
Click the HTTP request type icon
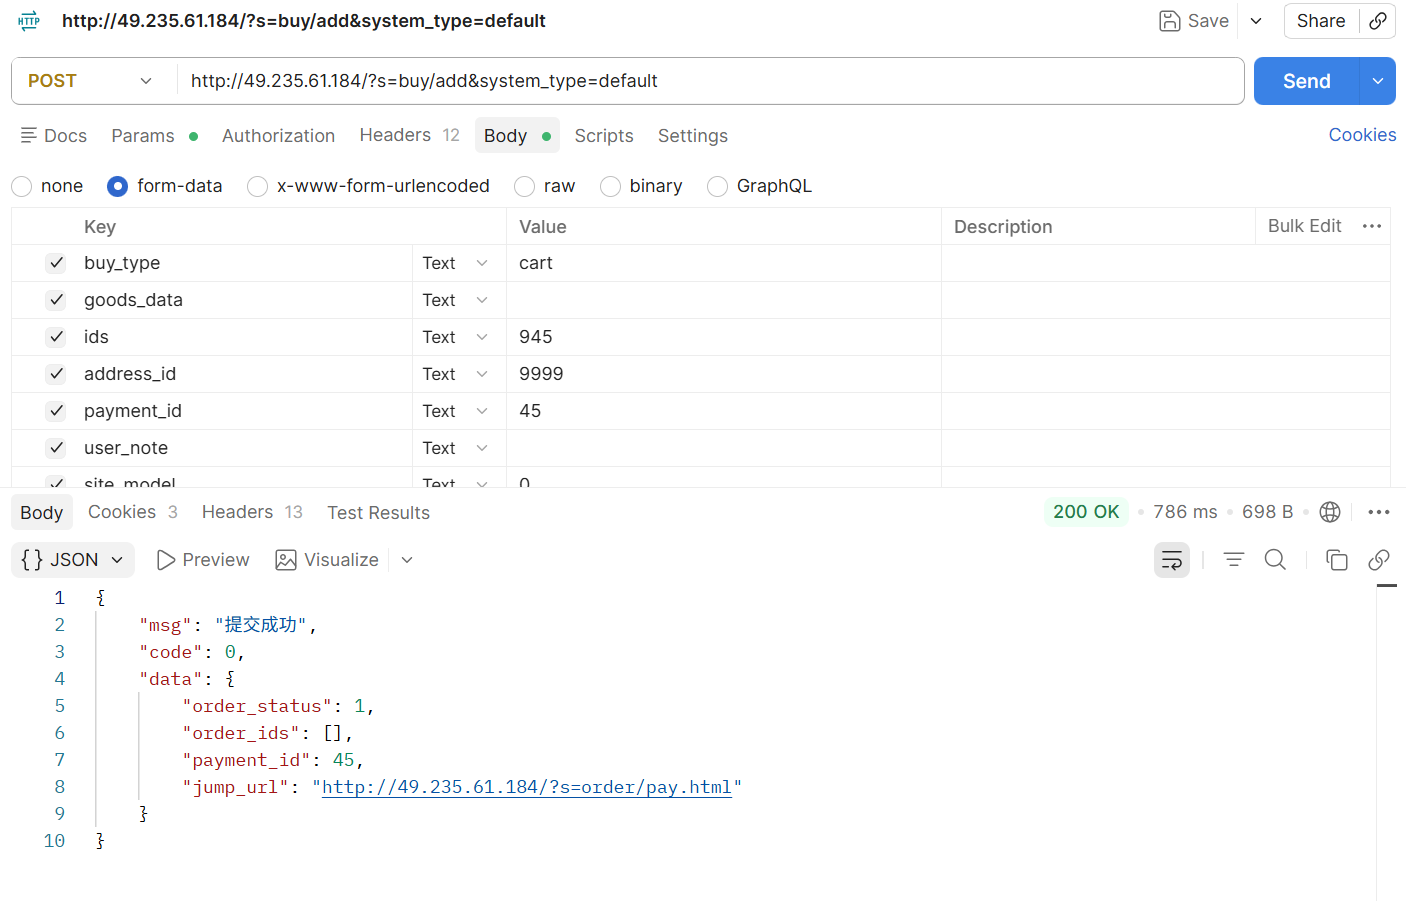29,21
